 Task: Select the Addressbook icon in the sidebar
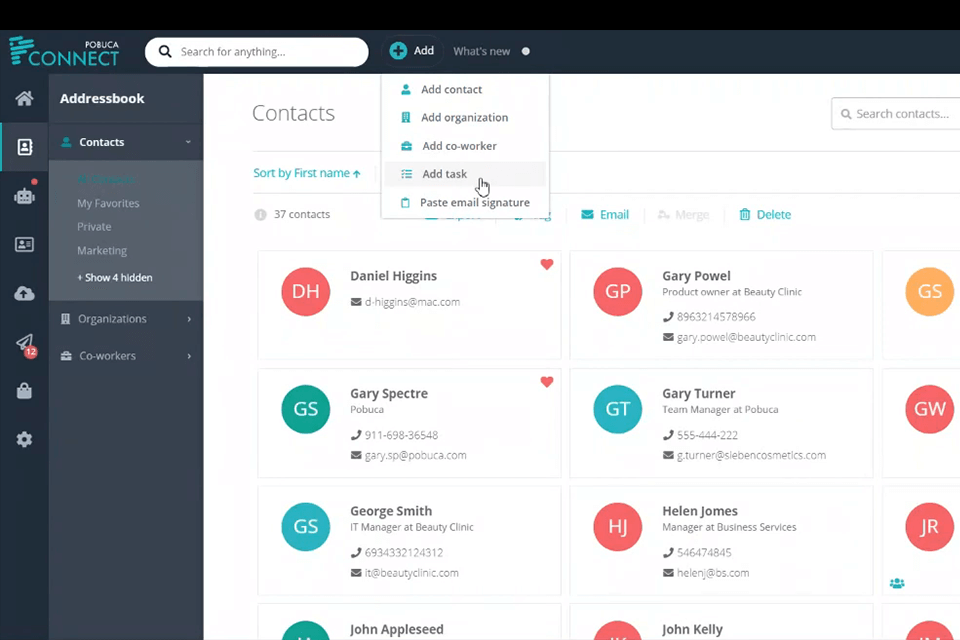tap(24, 146)
